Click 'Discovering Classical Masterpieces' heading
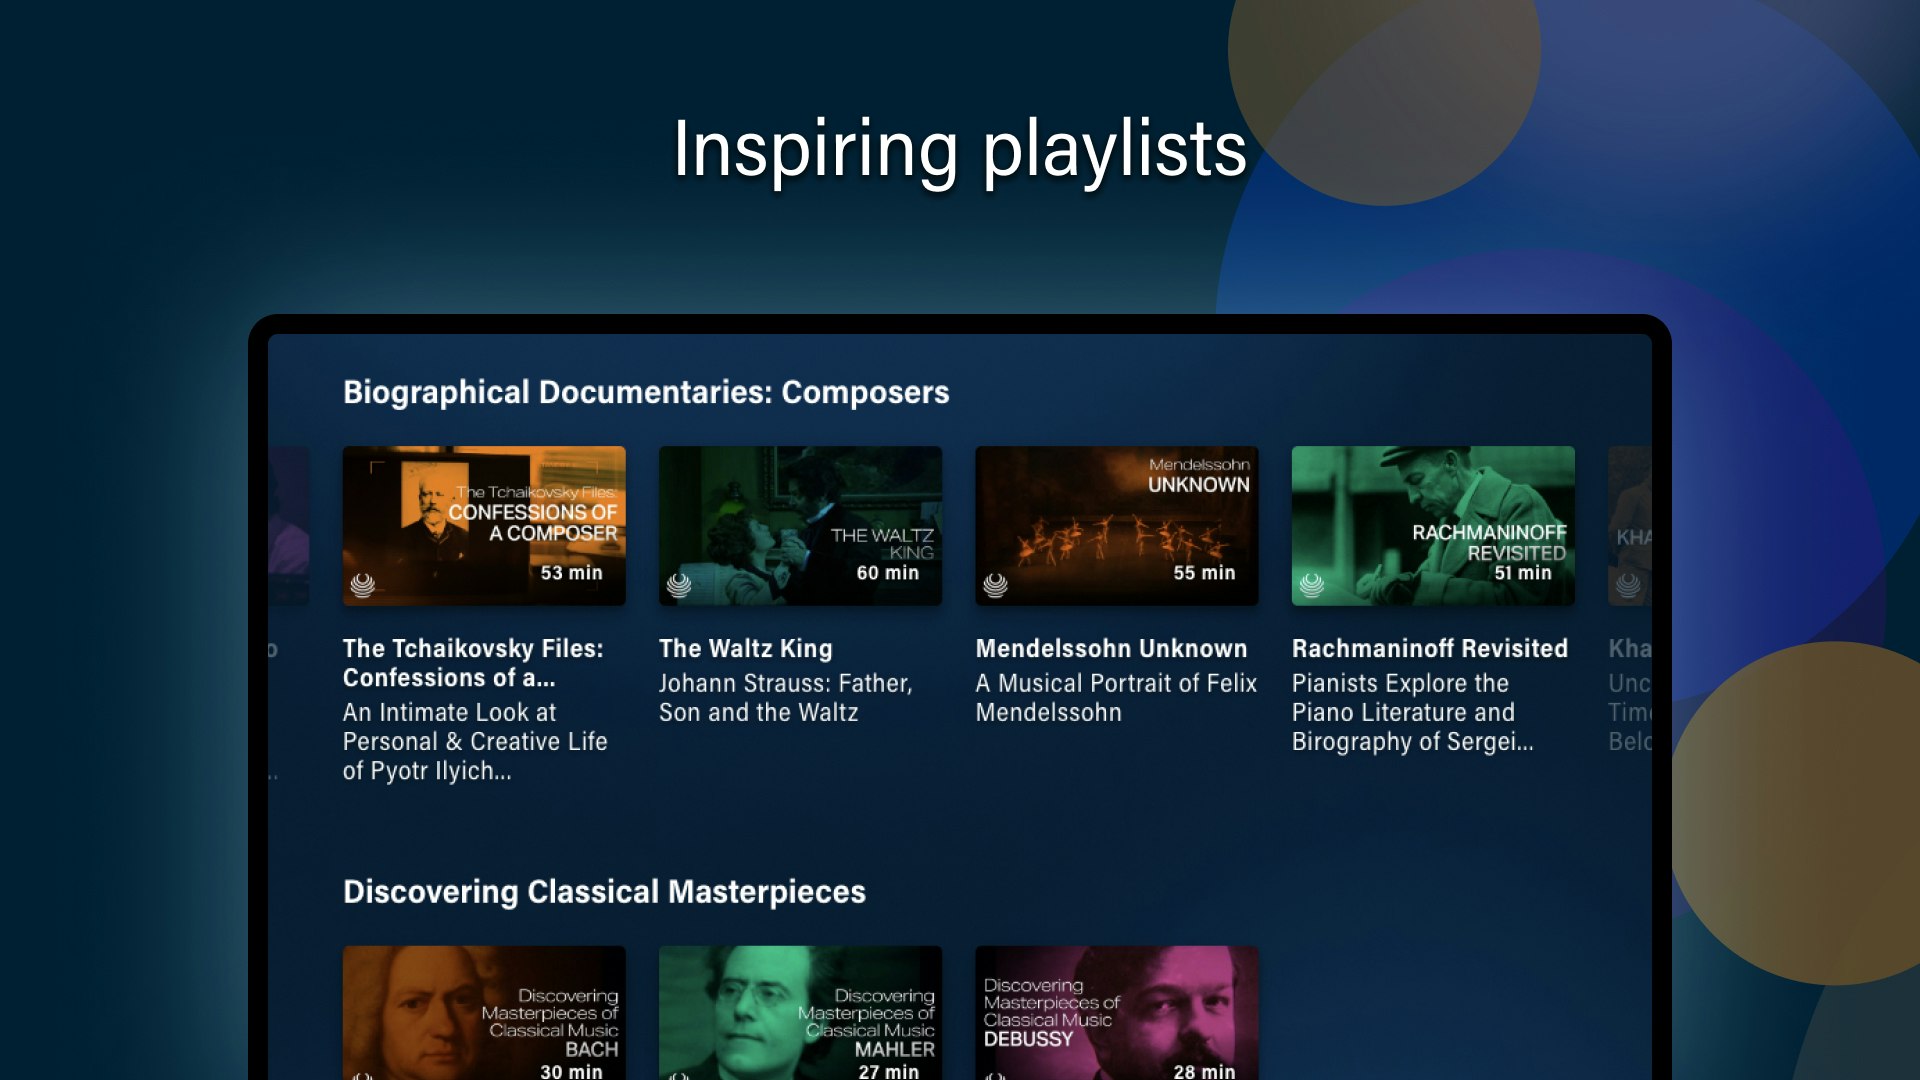Viewport: 1920px width, 1080px height. (x=604, y=892)
